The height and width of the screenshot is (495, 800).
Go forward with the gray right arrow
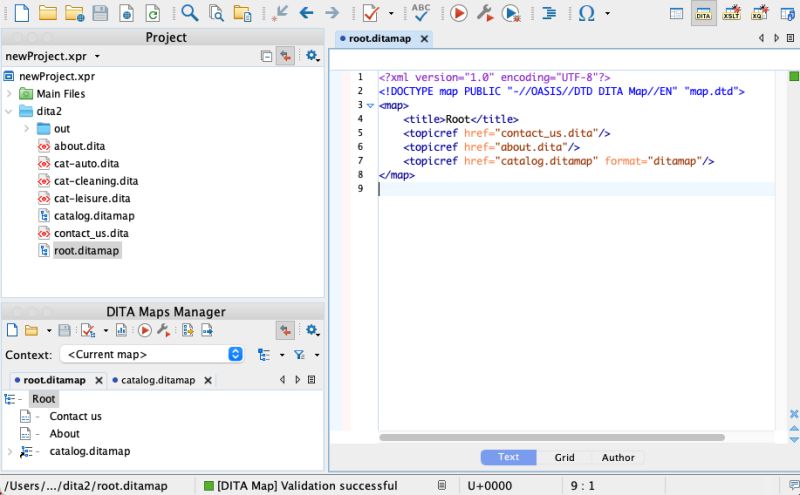coord(332,13)
